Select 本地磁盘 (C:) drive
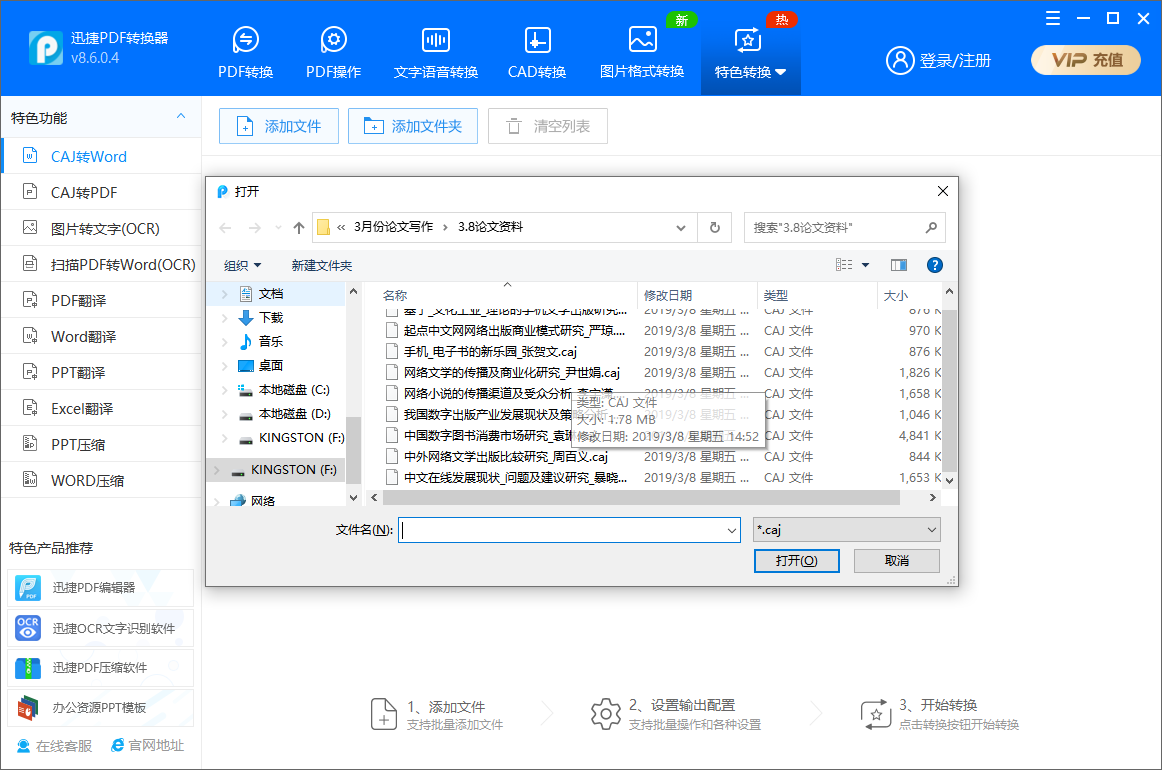 click(x=293, y=390)
